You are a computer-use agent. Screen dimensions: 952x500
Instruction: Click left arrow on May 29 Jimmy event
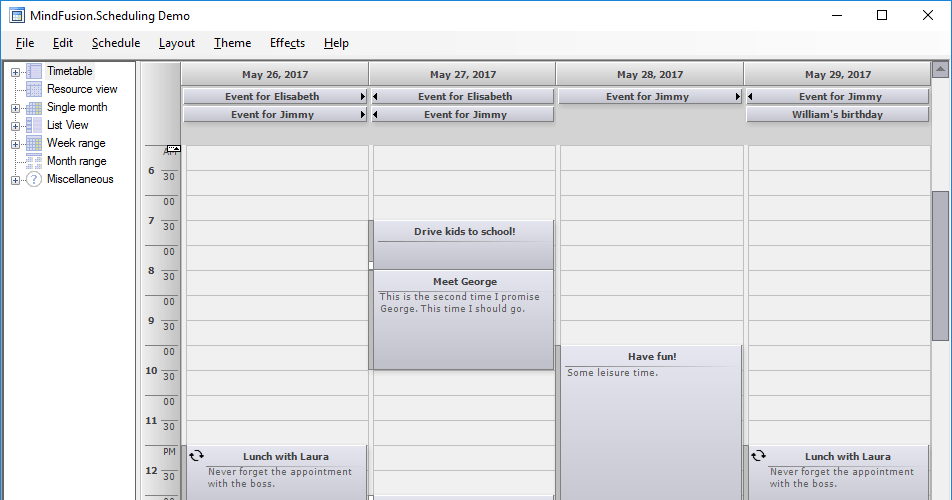coord(750,96)
